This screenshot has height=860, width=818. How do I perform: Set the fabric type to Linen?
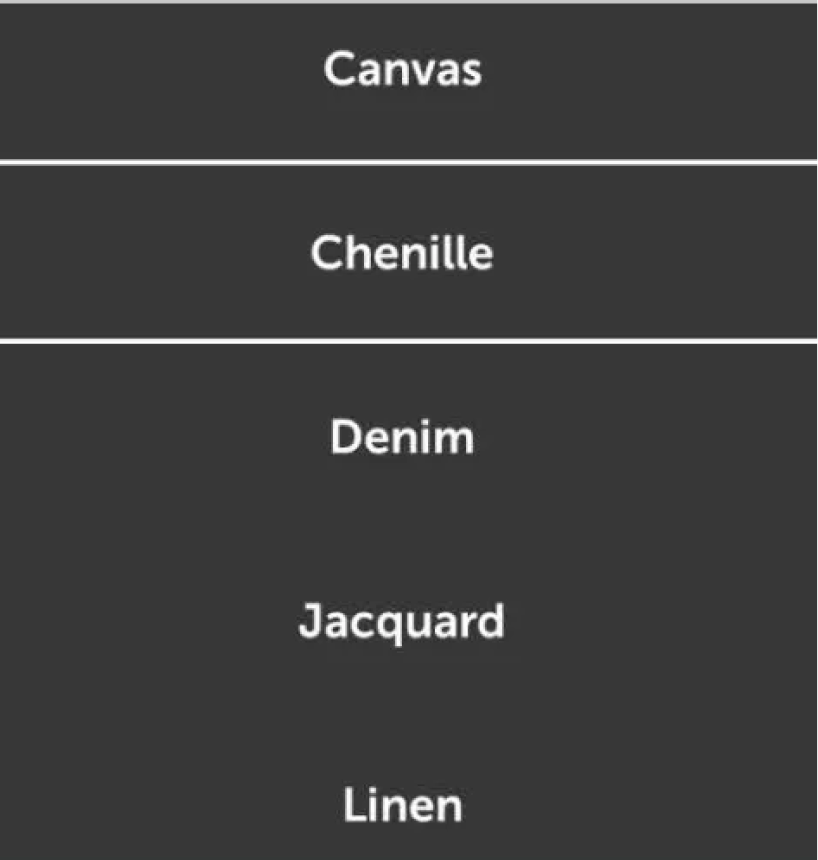[402, 806]
